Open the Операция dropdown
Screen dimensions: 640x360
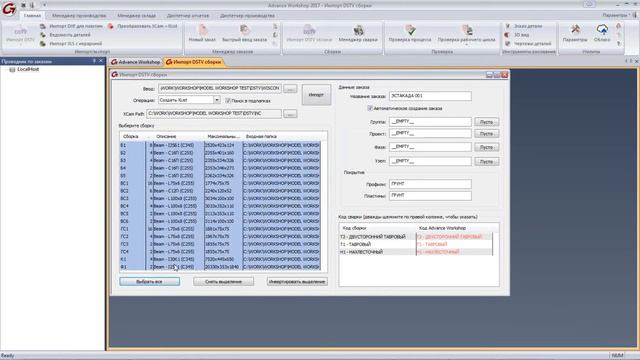216,100
